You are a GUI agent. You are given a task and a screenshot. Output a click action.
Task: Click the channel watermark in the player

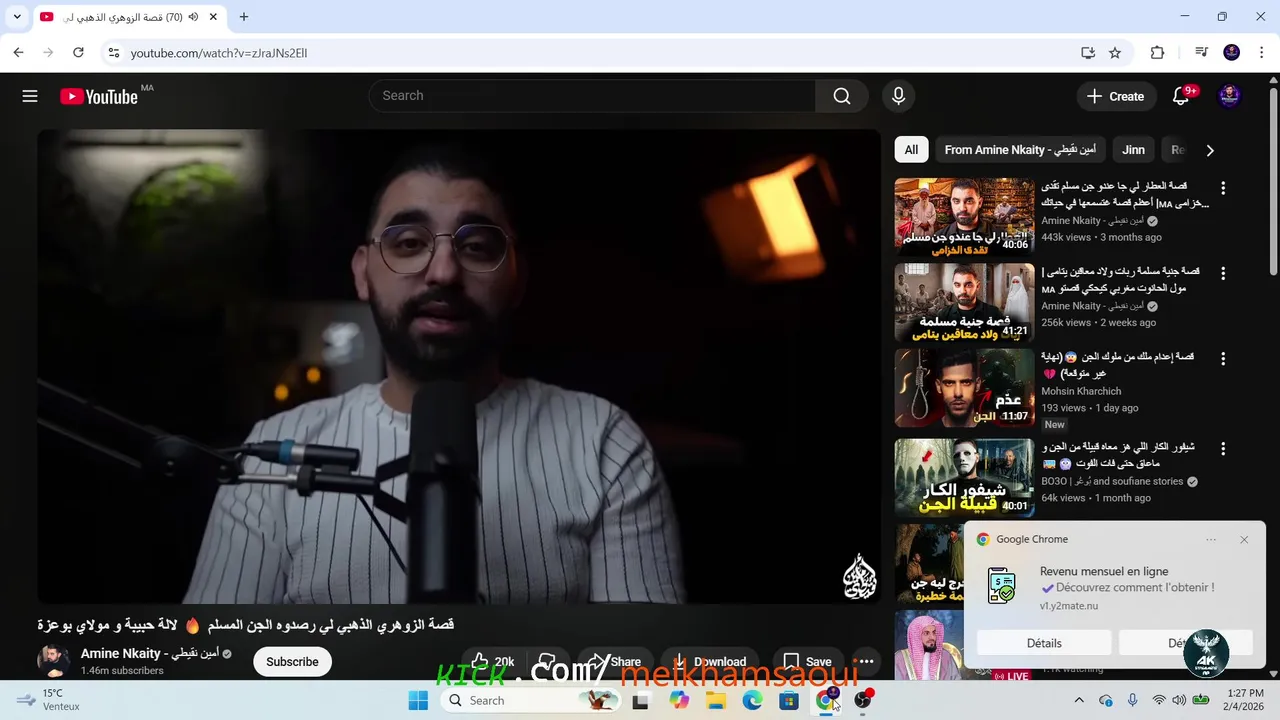(x=859, y=577)
